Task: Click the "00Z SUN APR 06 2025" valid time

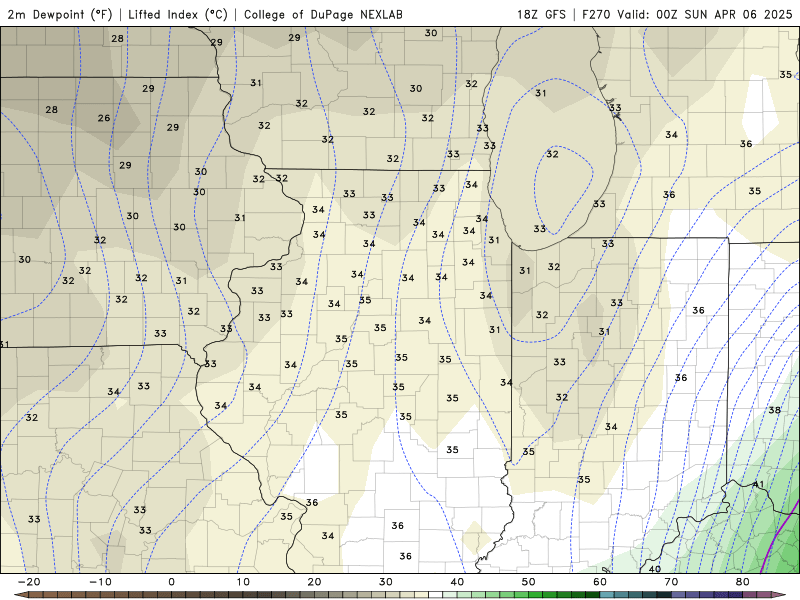Action: [724, 14]
